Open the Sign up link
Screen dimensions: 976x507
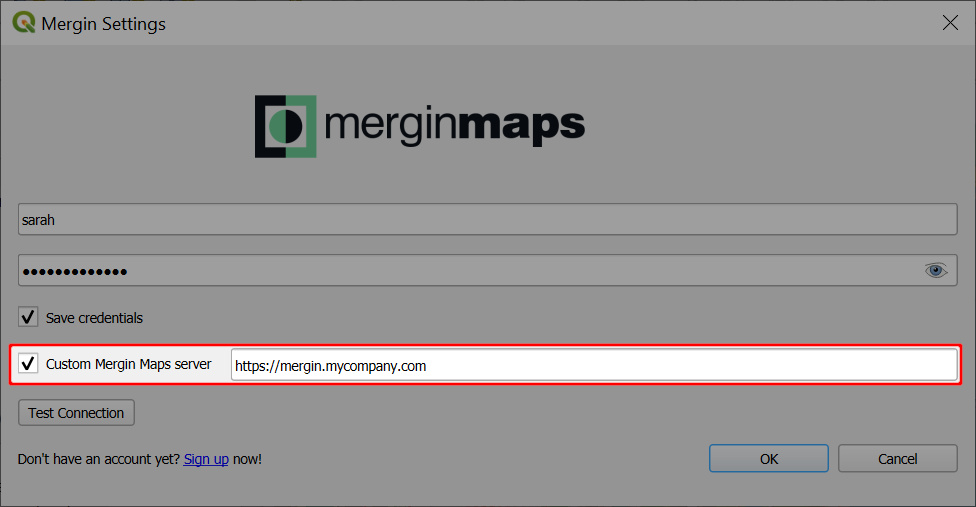(206, 459)
